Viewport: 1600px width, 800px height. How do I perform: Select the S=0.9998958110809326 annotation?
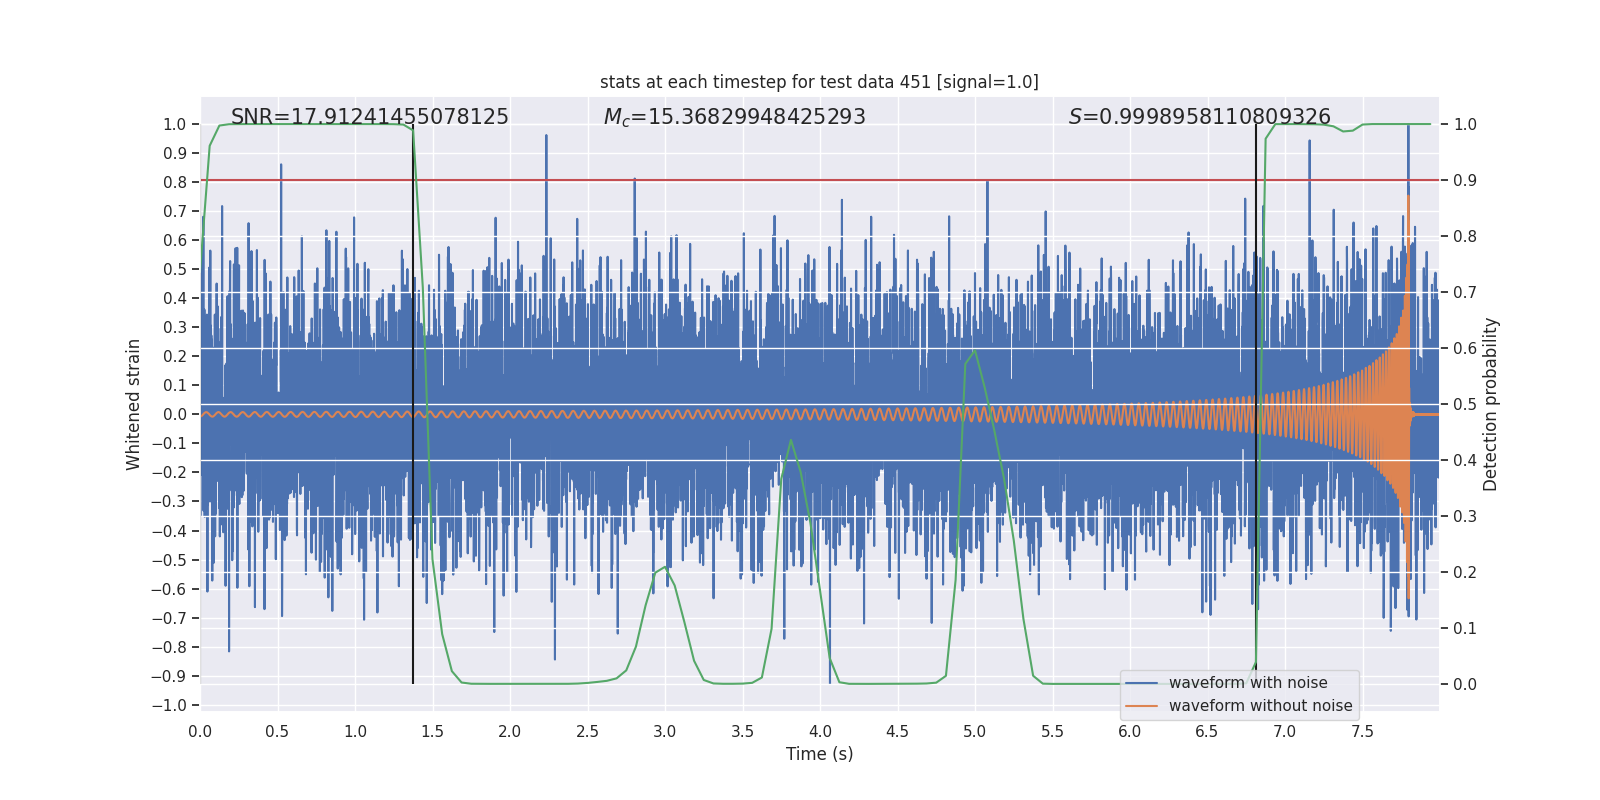1200,117
